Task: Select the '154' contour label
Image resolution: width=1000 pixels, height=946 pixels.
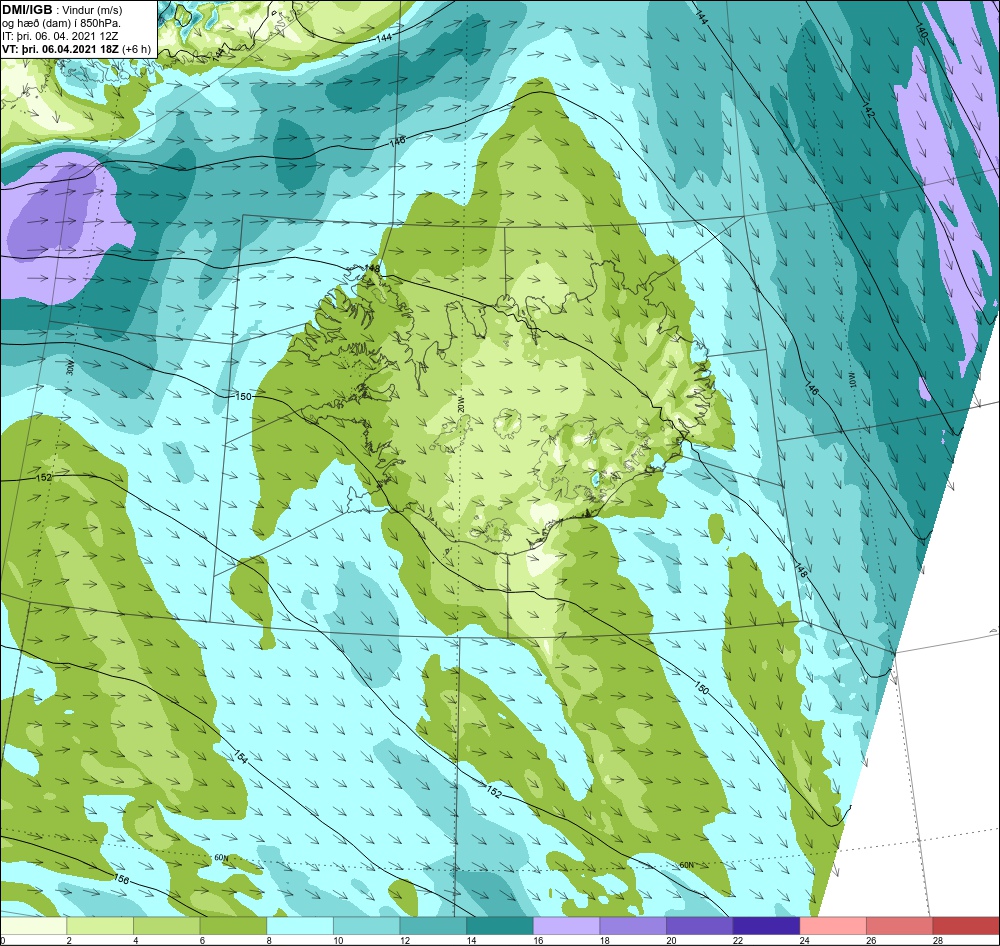Action: point(240,757)
